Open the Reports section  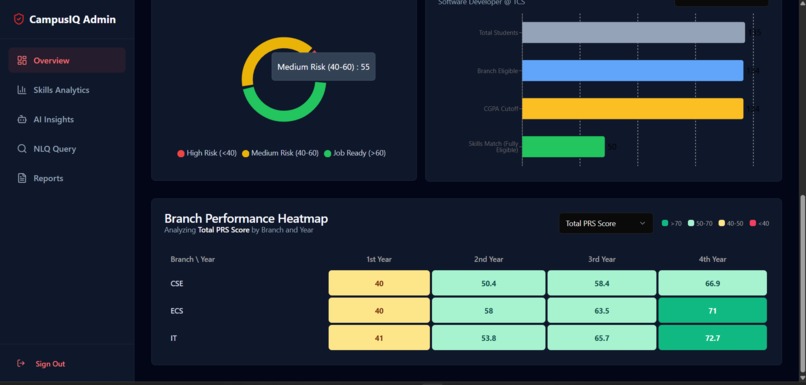pos(67,178)
